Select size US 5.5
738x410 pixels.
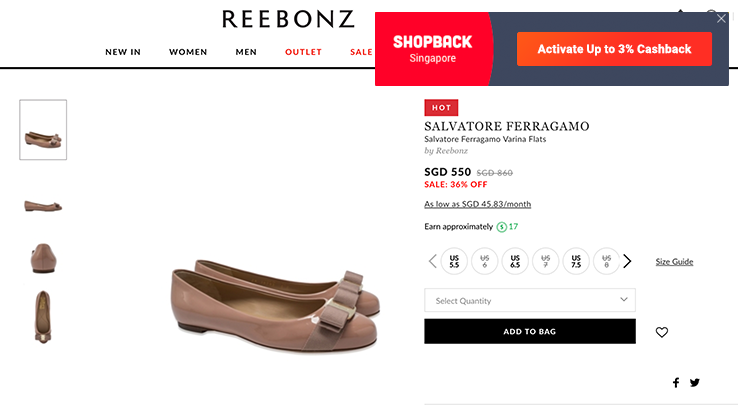coord(454,261)
